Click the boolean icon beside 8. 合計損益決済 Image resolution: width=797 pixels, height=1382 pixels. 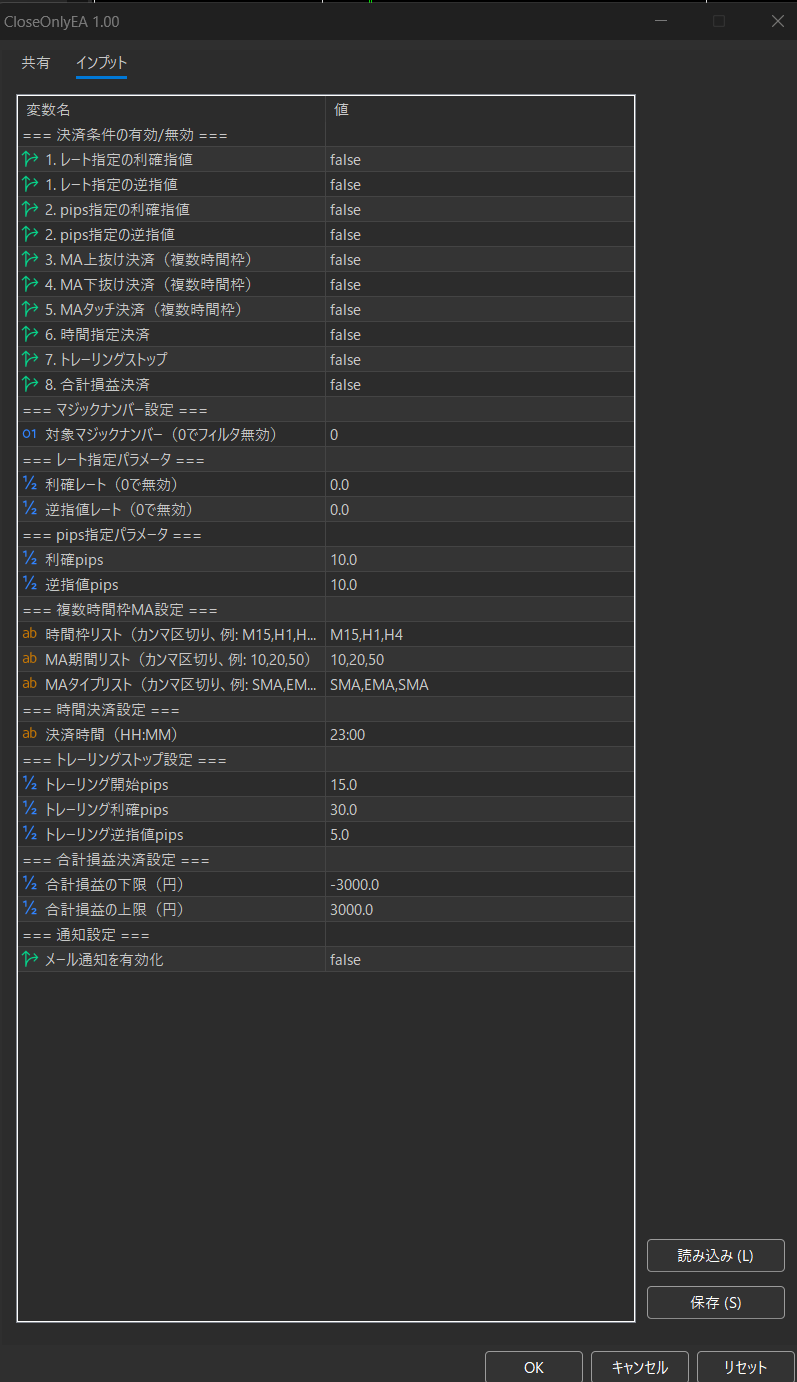tap(29, 384)
